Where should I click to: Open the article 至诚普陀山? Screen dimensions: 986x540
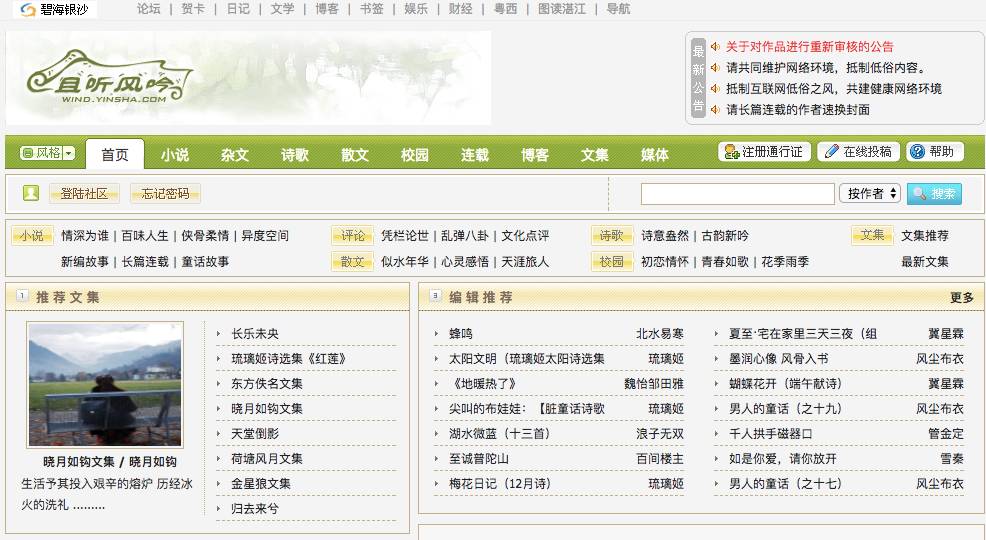(479, 459)
